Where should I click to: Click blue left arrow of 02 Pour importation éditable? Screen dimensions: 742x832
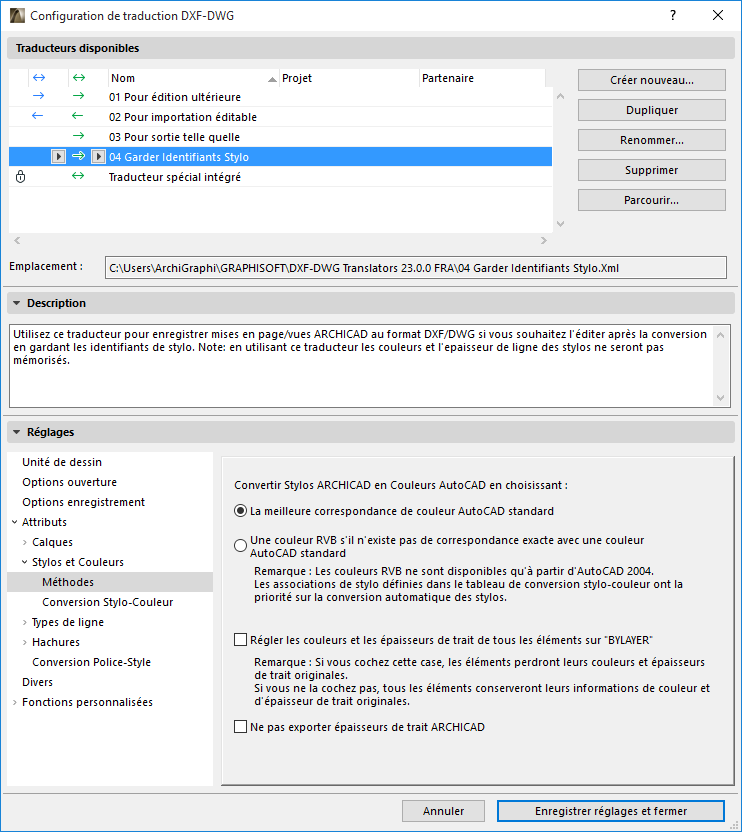37,116
